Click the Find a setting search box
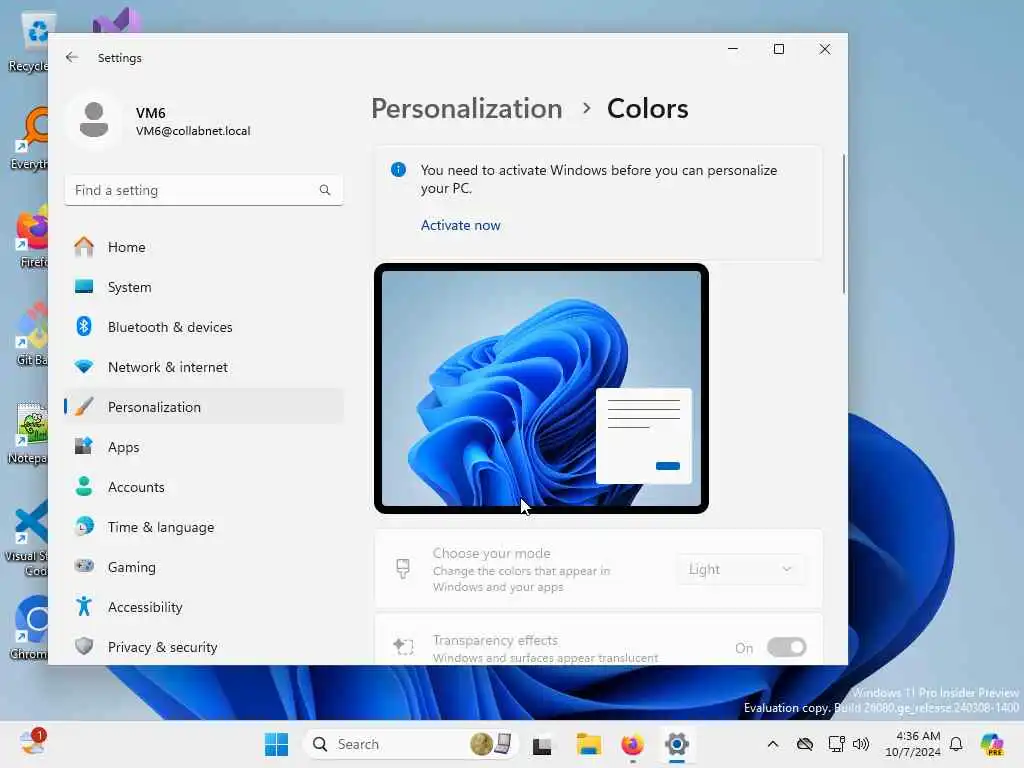Screen dimensions: 1024x768 204,190
